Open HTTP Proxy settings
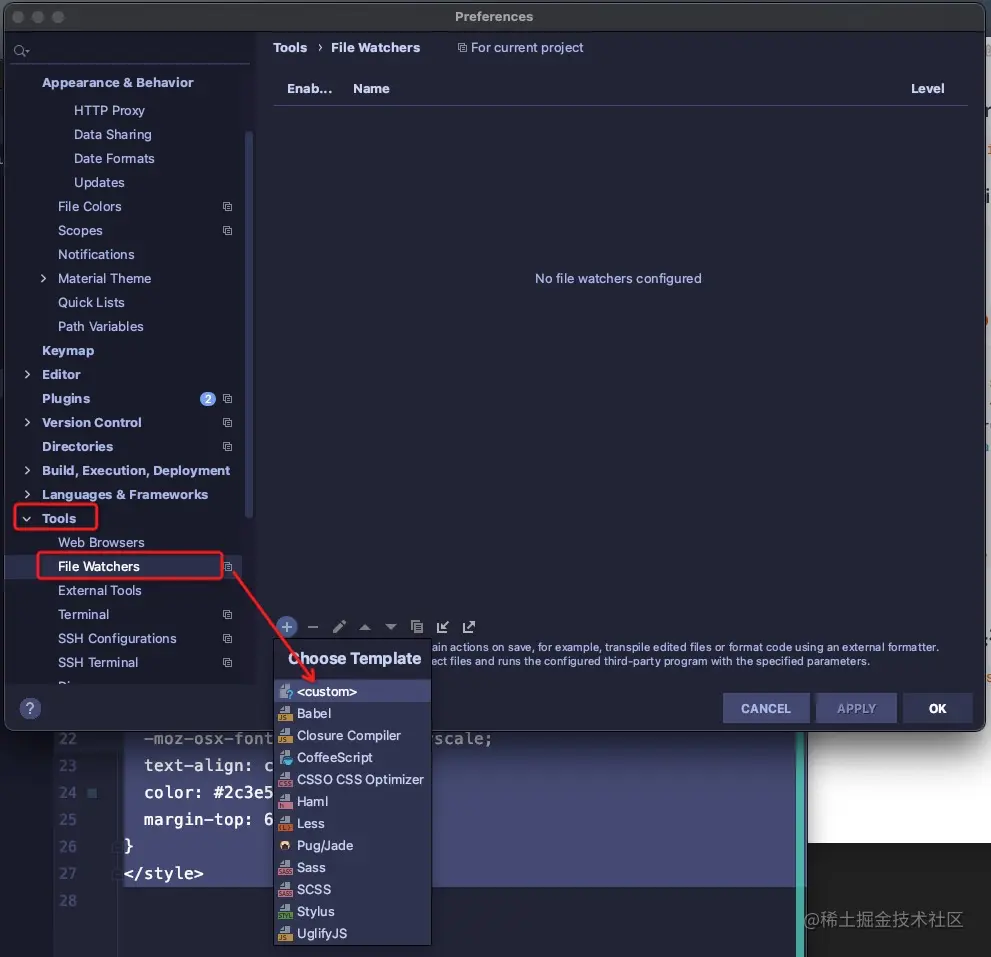The width and height of the screenshot is (991, 957). point(109,111)
